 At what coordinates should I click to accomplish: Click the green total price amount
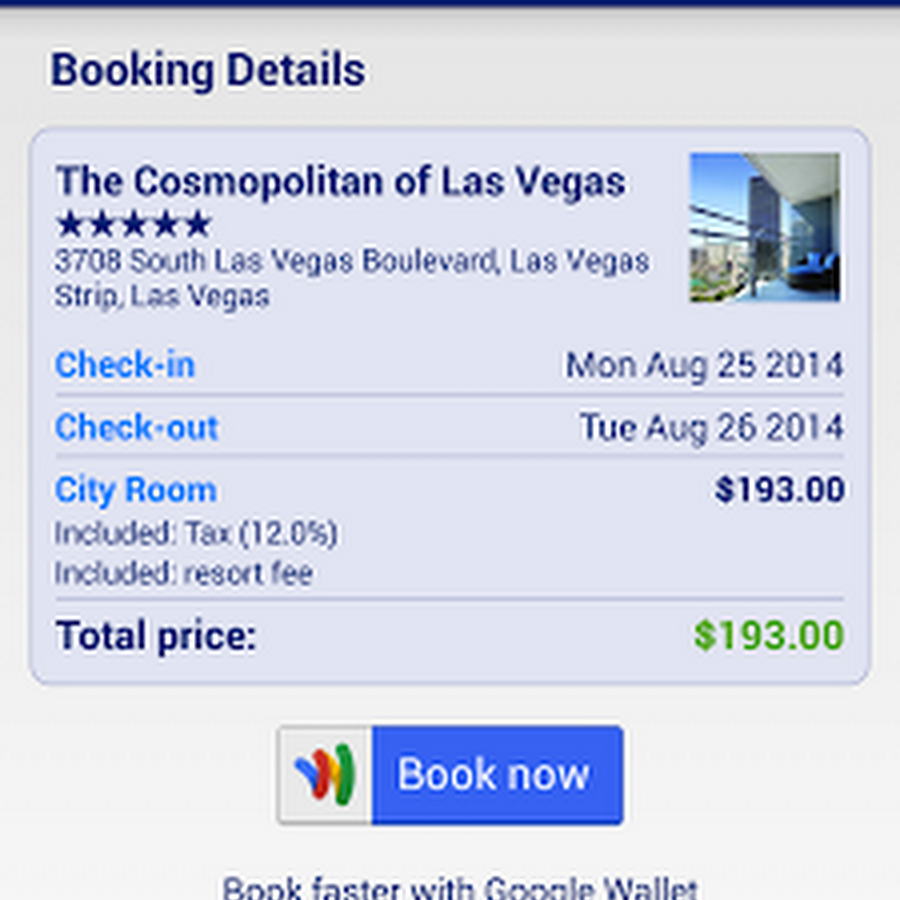(769, 636)
